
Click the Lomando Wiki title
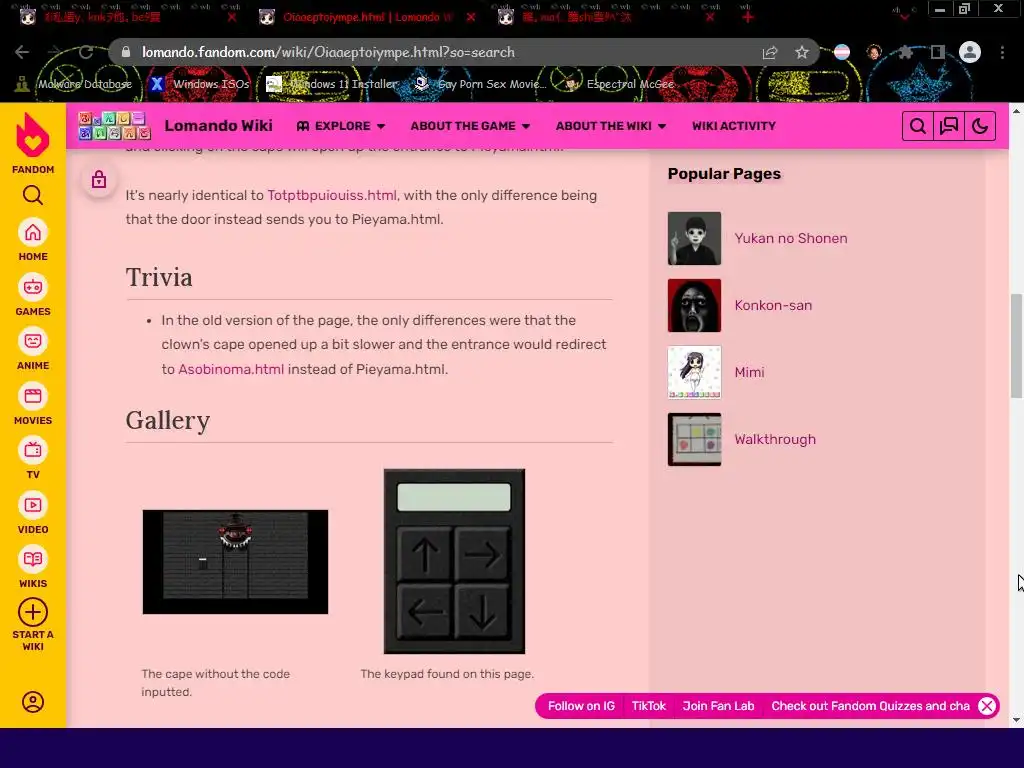pyautogui.click(x=218, y=125)
